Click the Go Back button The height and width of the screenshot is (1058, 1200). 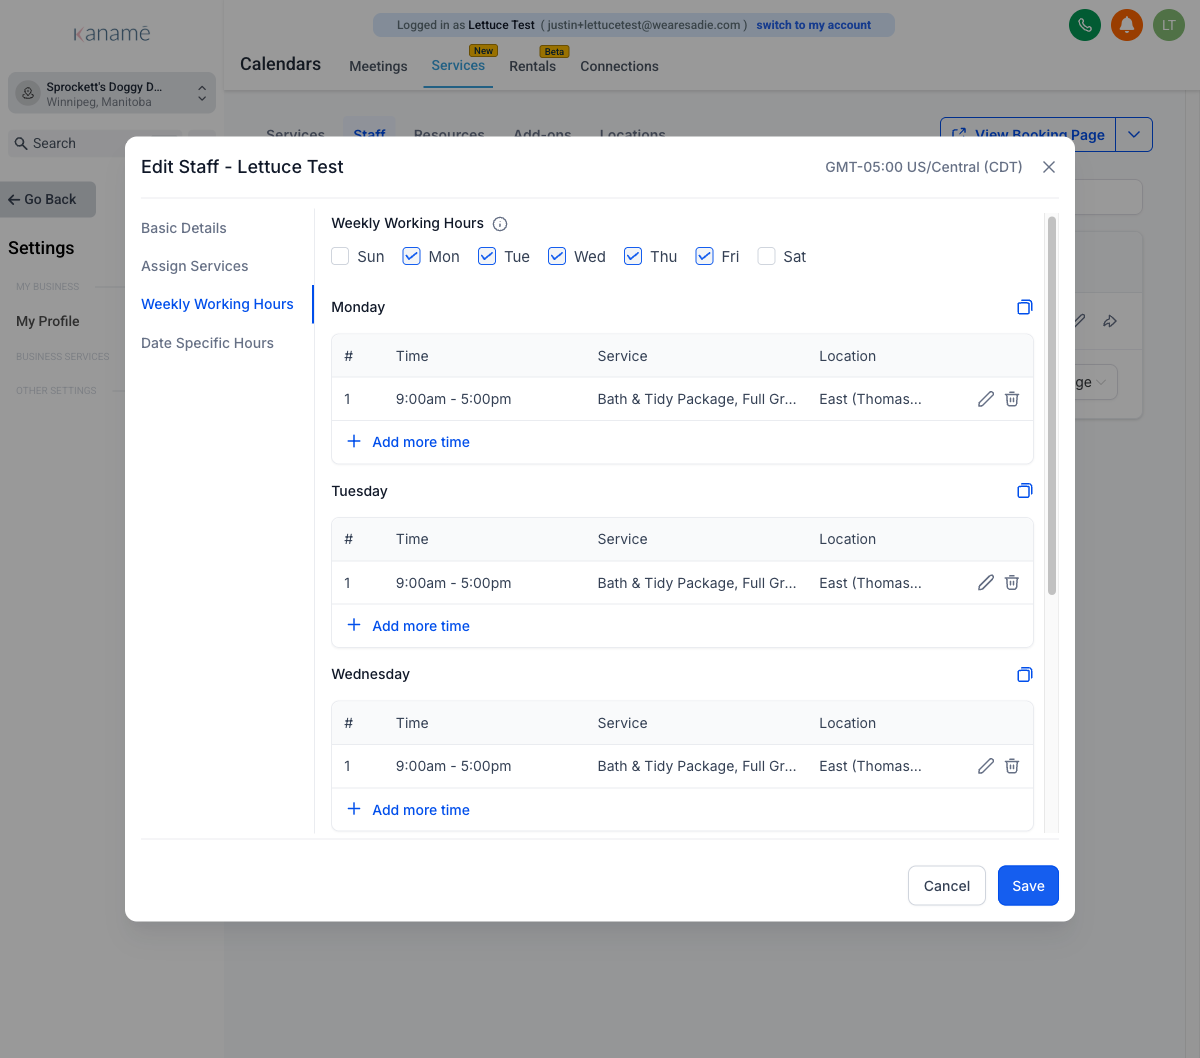[48, 199]
